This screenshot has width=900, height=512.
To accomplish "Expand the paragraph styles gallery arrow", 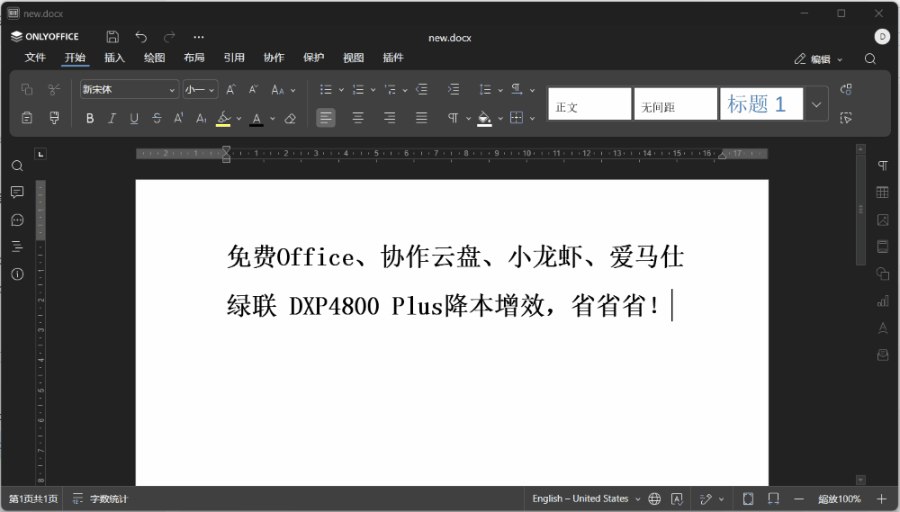I will tap(817, 103).
